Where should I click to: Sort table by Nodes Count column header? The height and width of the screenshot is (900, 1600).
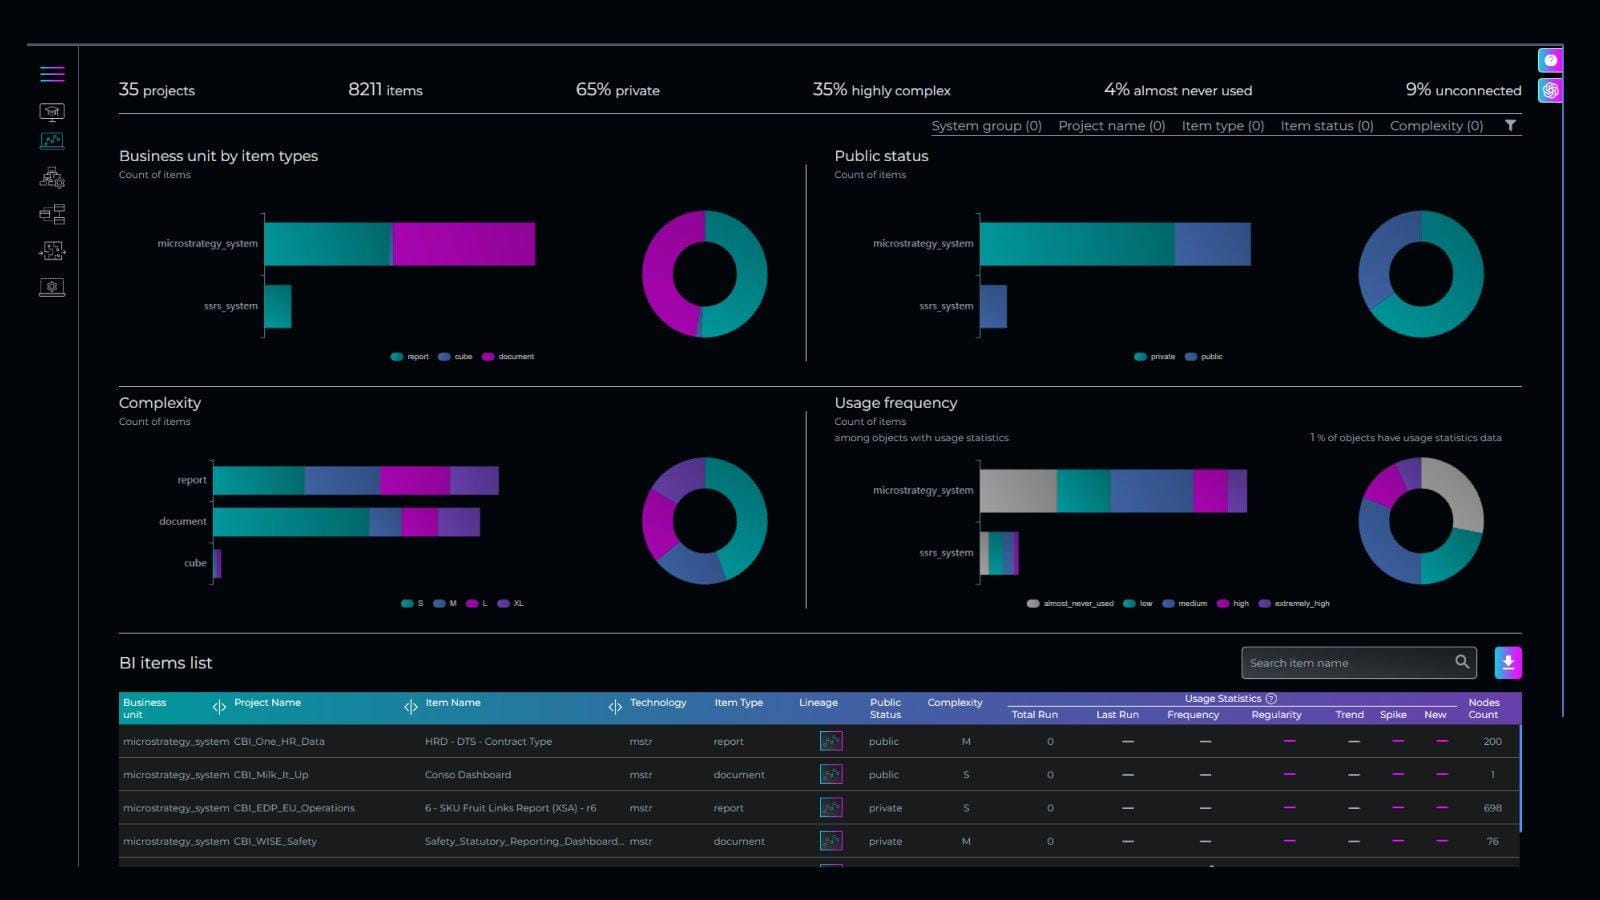click(x=1483, y=708)
